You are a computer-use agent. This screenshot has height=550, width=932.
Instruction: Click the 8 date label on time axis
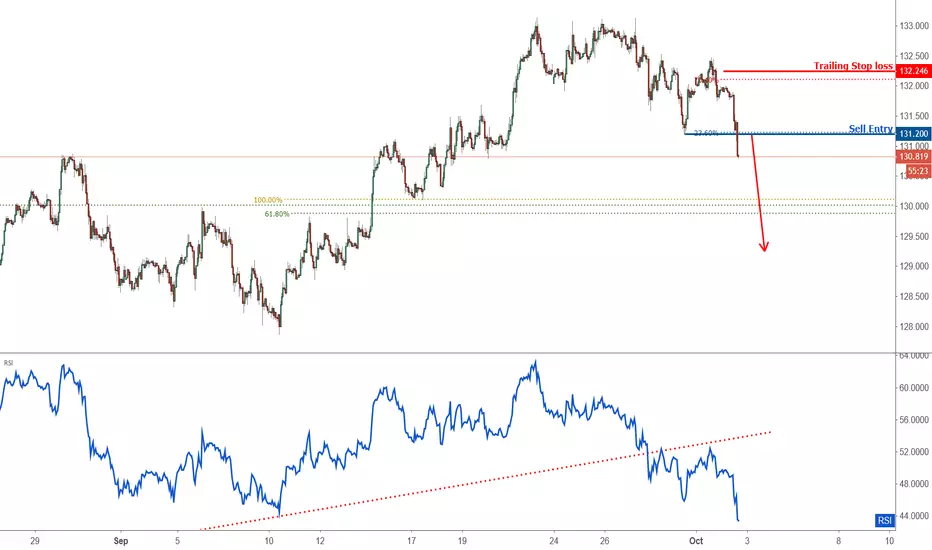click(x=839, y=541)
